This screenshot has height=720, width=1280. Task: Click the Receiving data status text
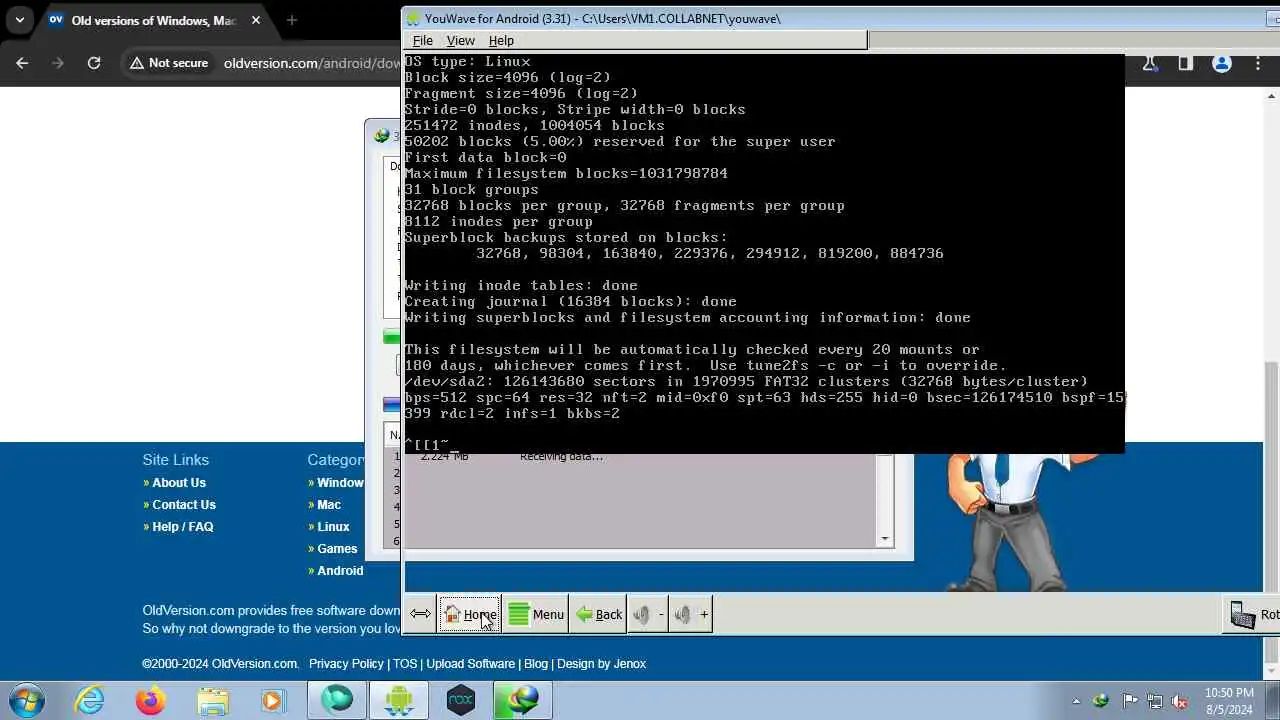tap(561, 457)
